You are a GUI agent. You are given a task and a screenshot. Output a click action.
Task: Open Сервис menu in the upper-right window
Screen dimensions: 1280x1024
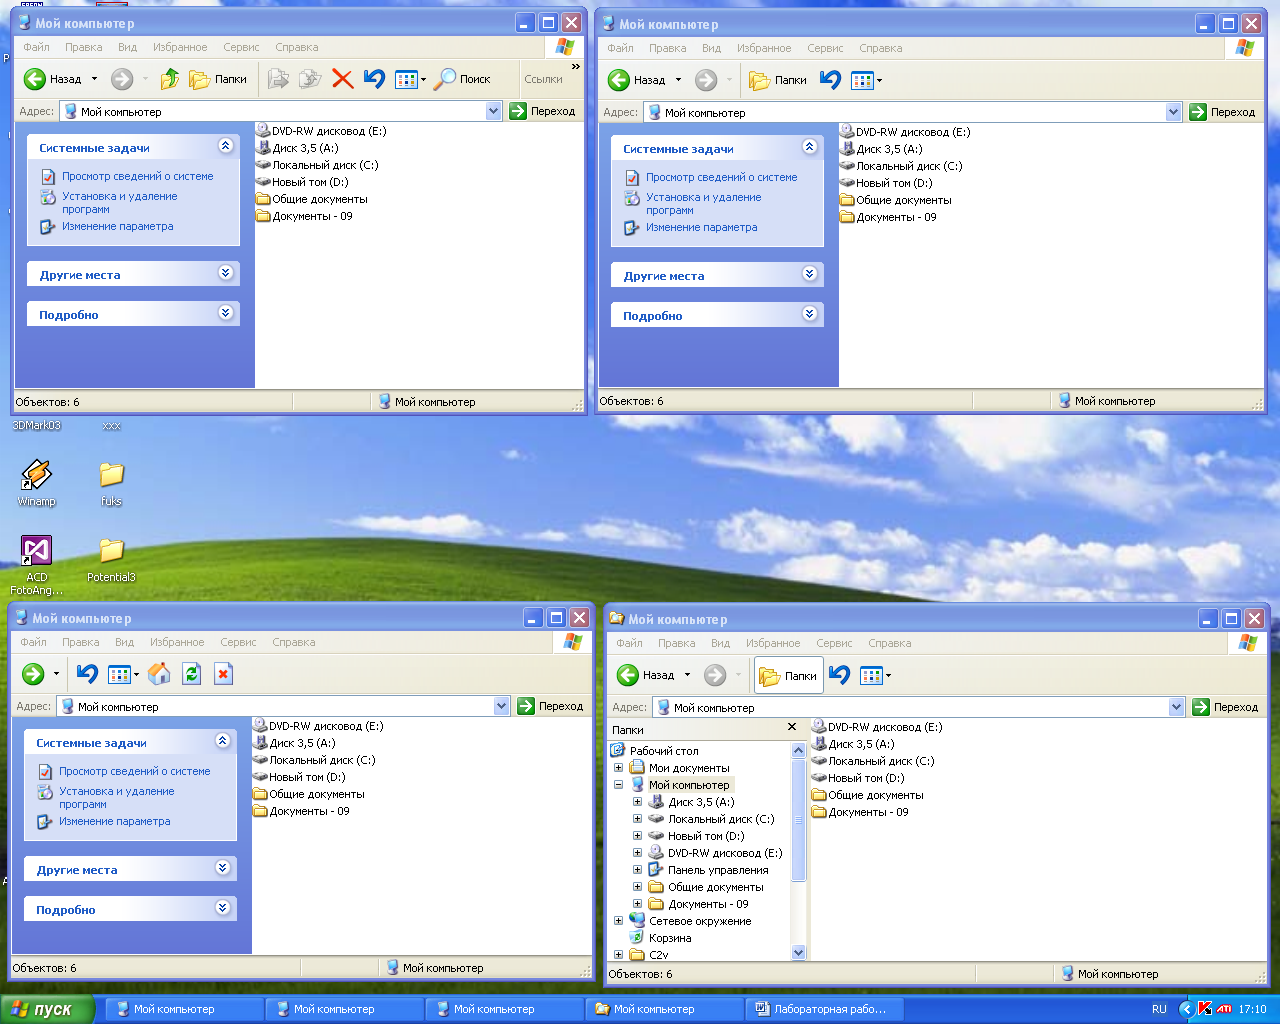(825, 48)
